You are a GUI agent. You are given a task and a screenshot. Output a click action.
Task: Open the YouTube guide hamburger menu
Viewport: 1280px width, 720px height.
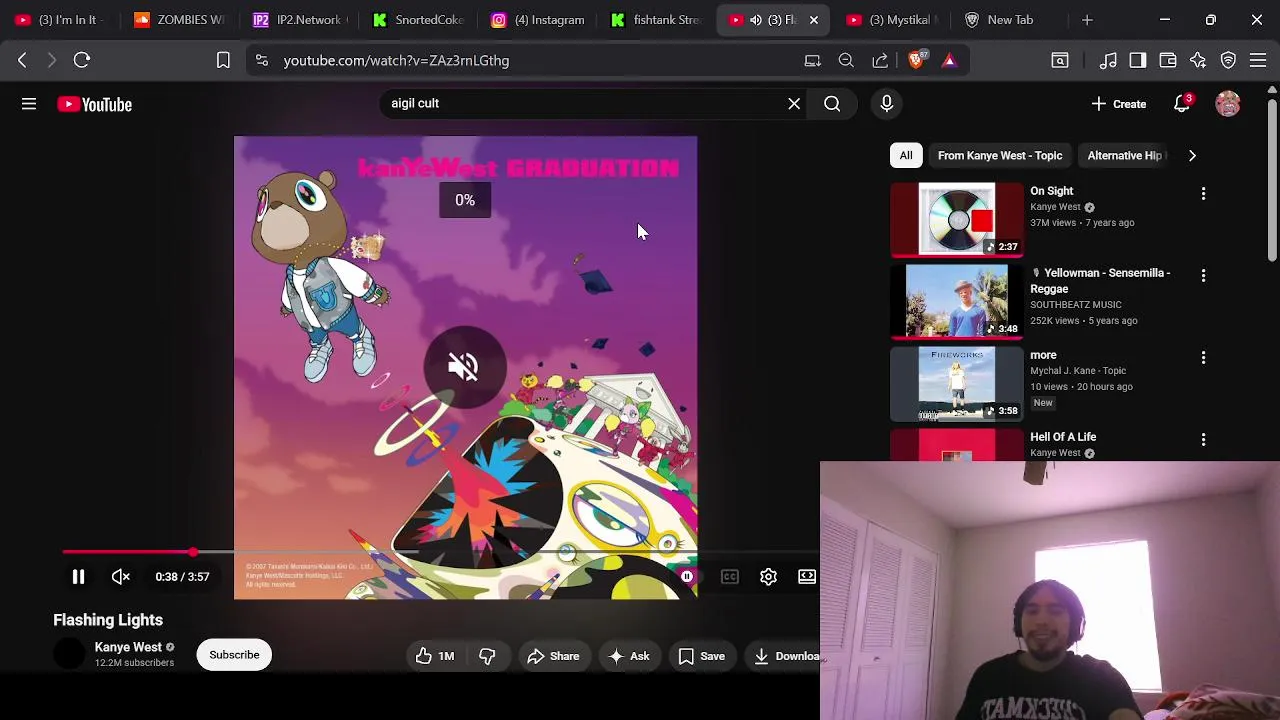click(29, 104)
